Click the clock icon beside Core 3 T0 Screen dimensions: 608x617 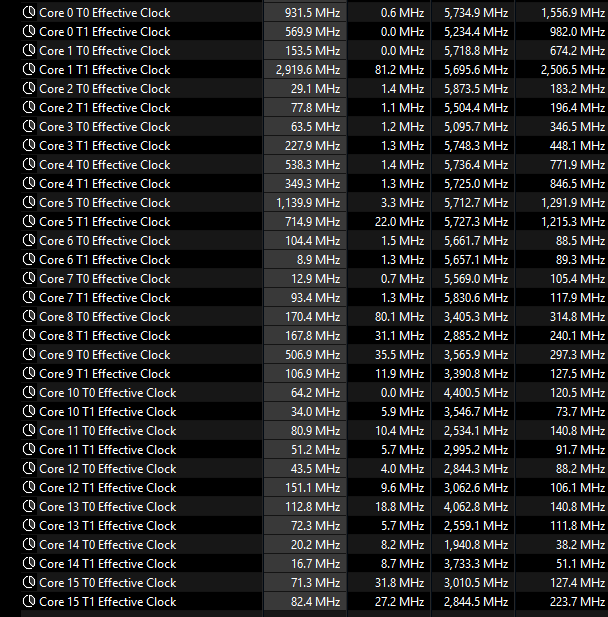[x=29, y=126]
